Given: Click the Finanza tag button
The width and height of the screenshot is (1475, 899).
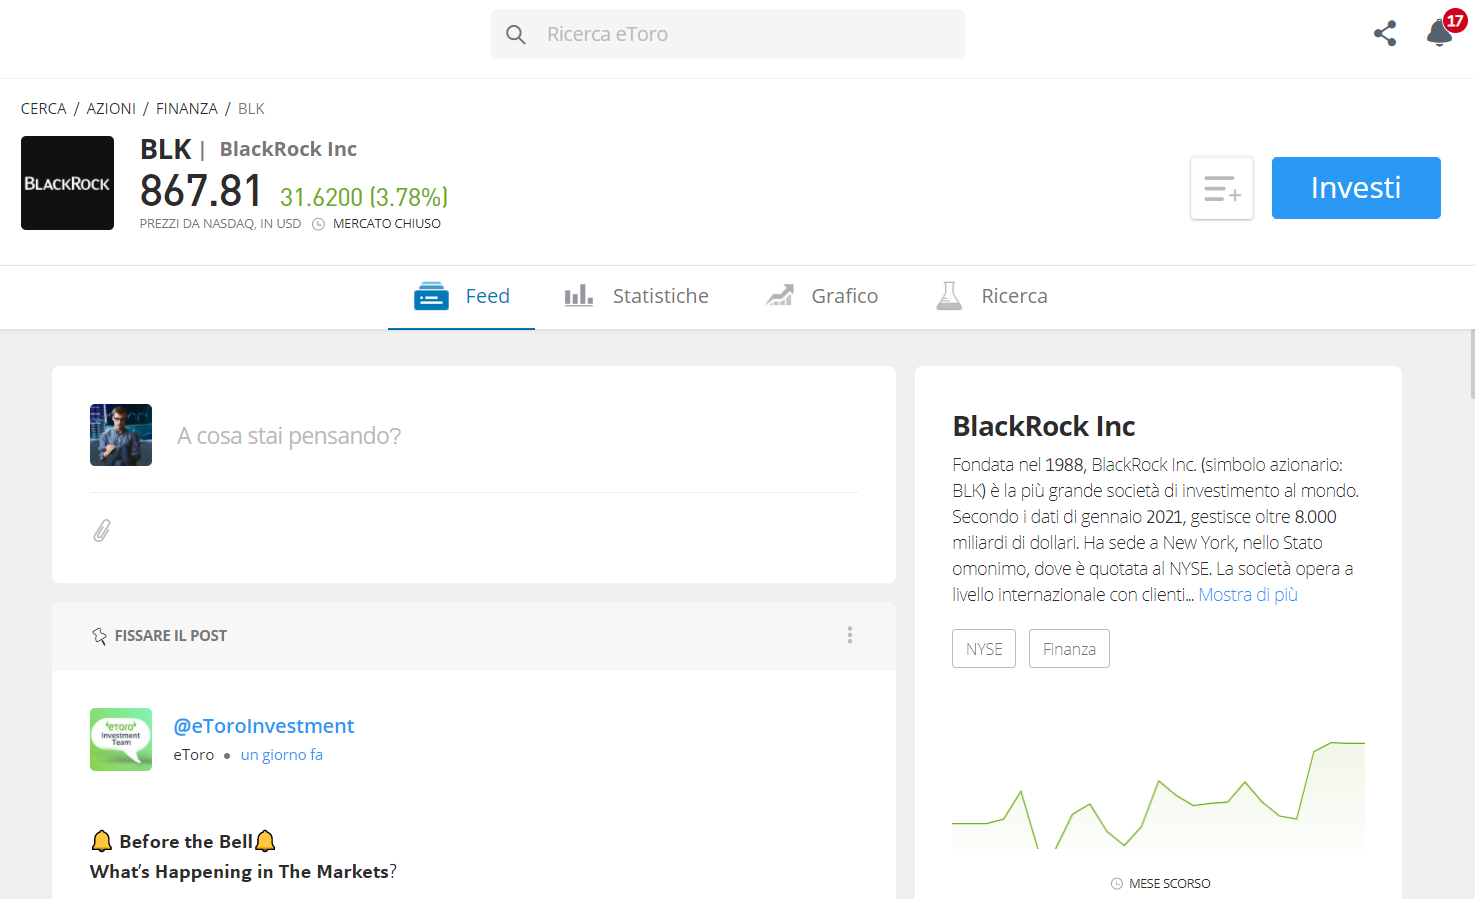Looking at the screenshot, I should coord(1069,649).
